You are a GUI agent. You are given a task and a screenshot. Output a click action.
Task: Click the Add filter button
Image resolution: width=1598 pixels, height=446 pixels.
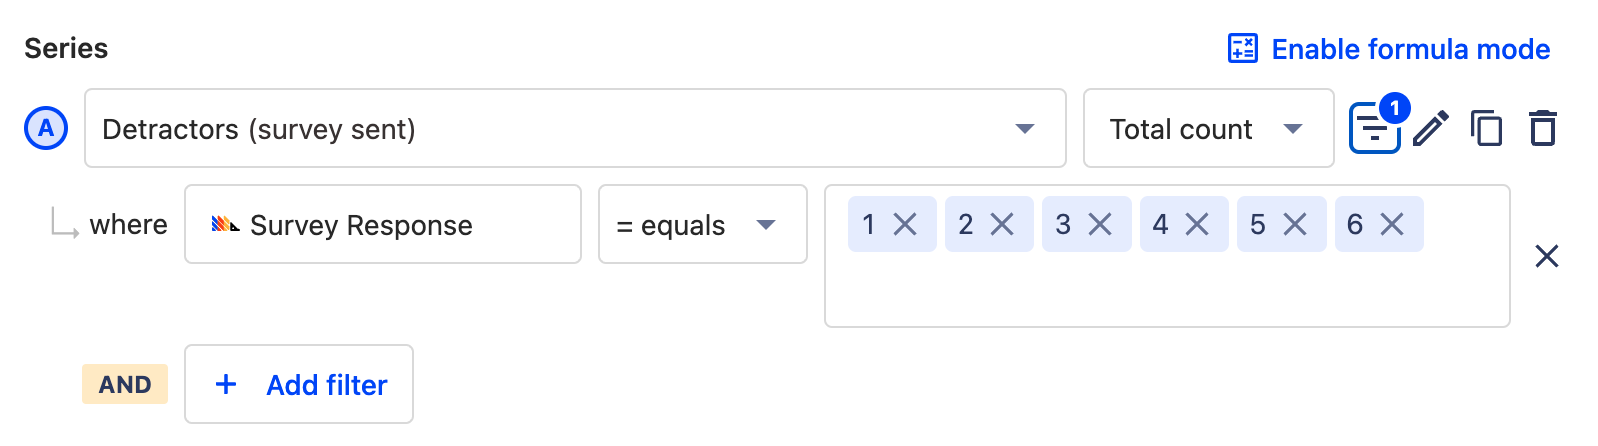tap(299, 385)
